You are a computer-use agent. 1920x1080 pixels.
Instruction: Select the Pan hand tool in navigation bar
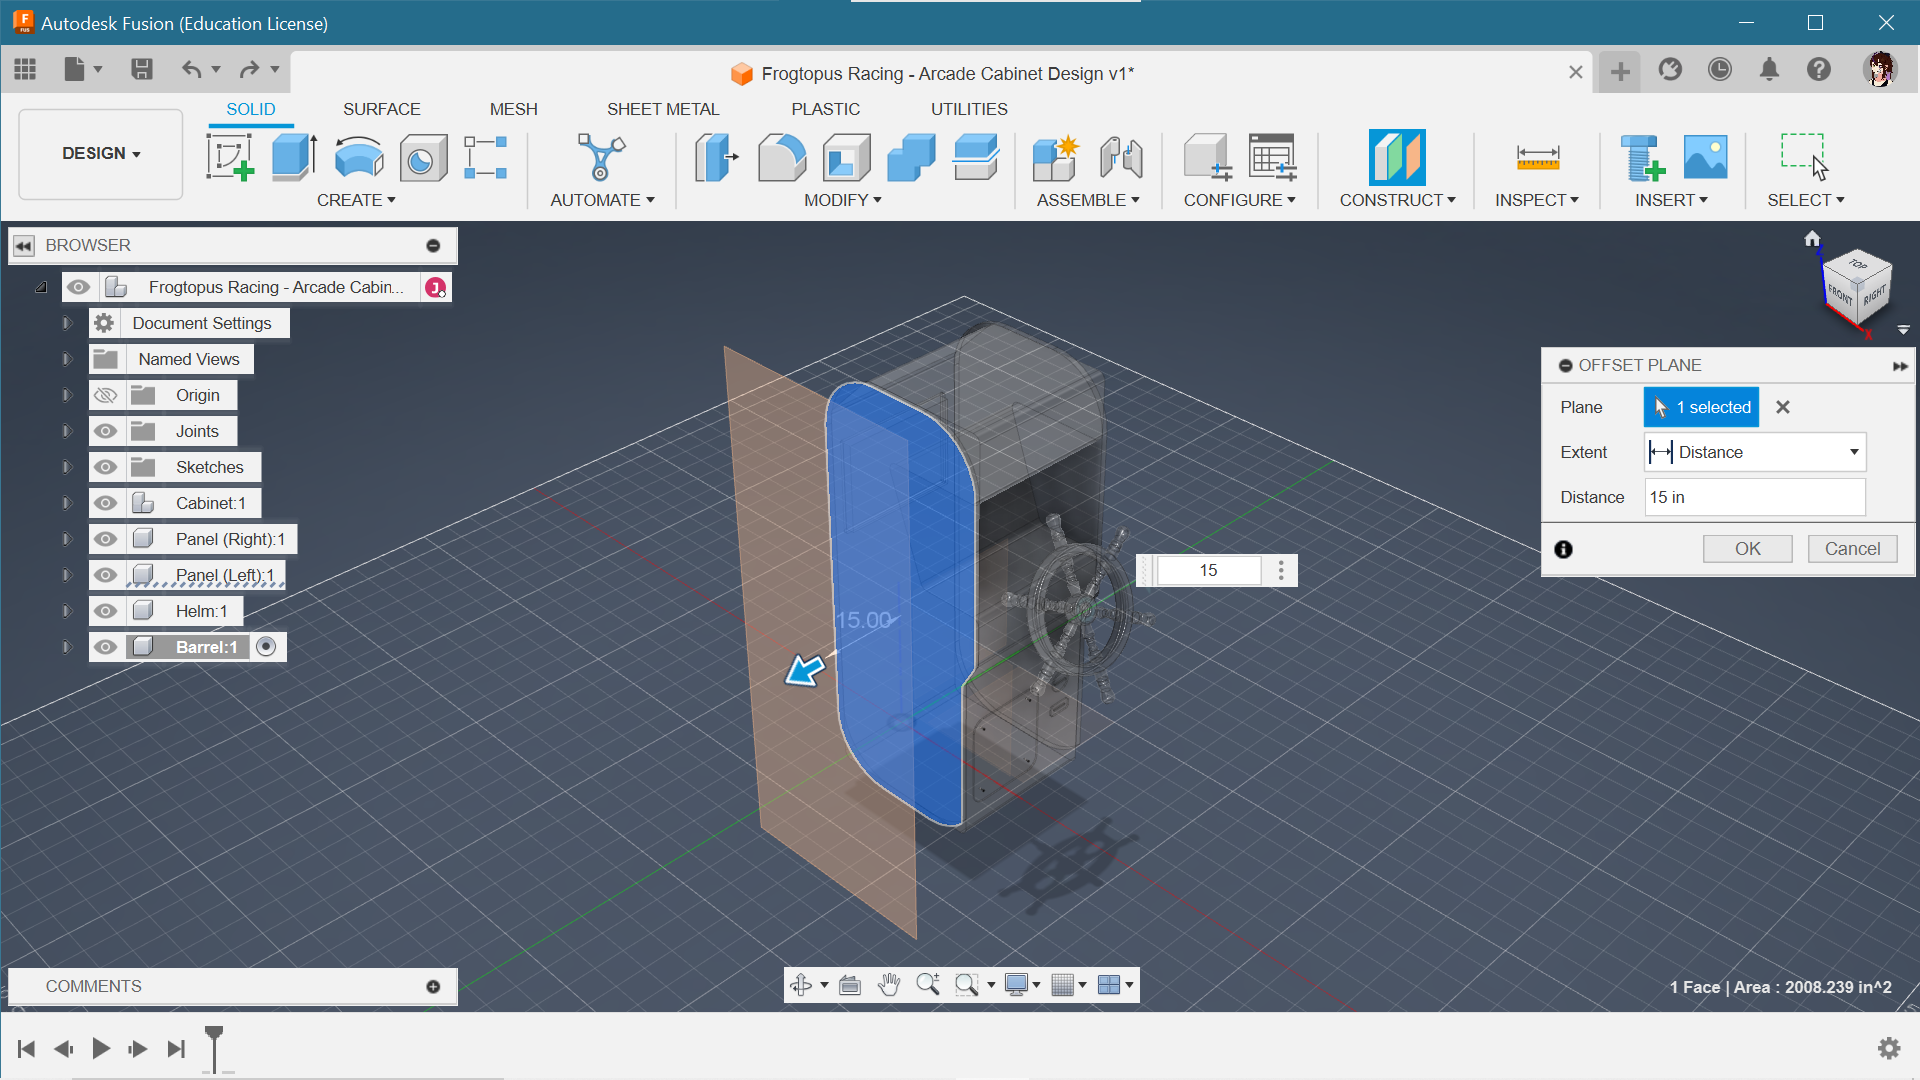coord(888,985)
